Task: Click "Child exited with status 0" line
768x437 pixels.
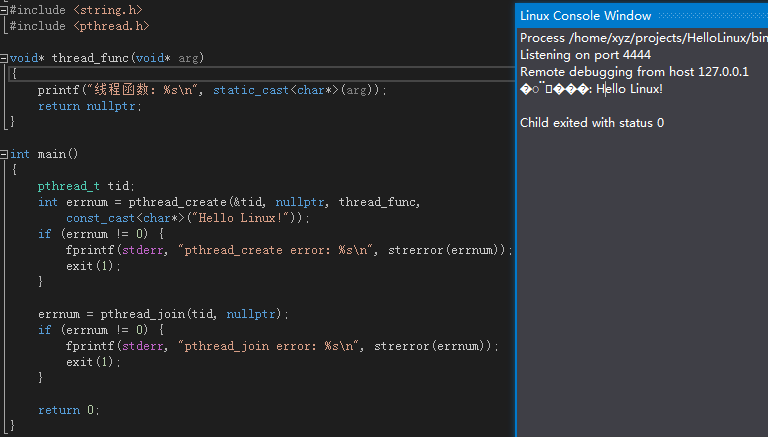Action: click(x=592, y=123)
